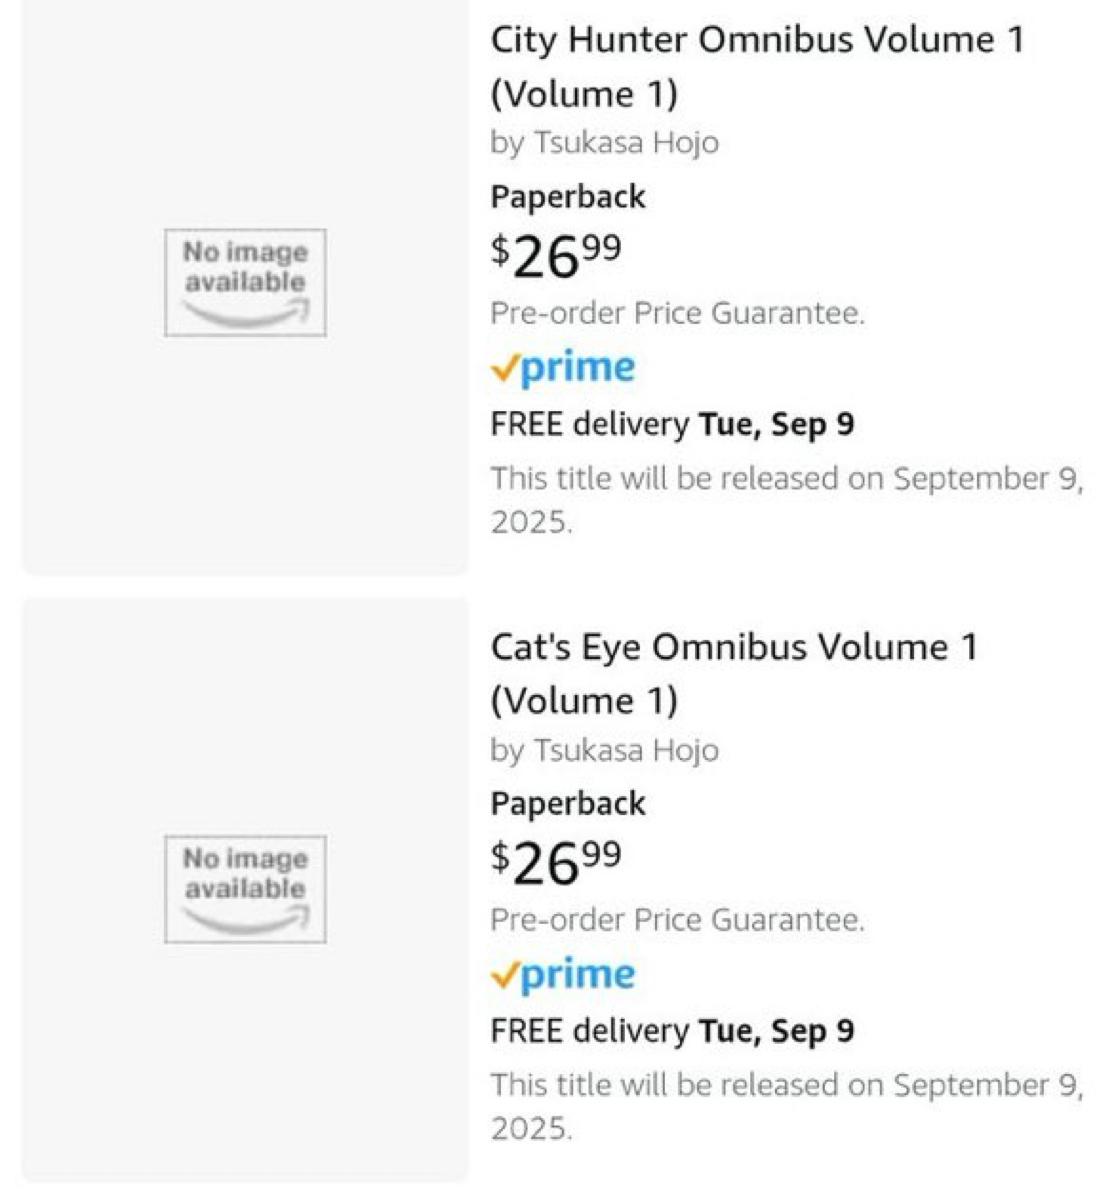Select the Paperback format for City Hunter

coord(568,197)
